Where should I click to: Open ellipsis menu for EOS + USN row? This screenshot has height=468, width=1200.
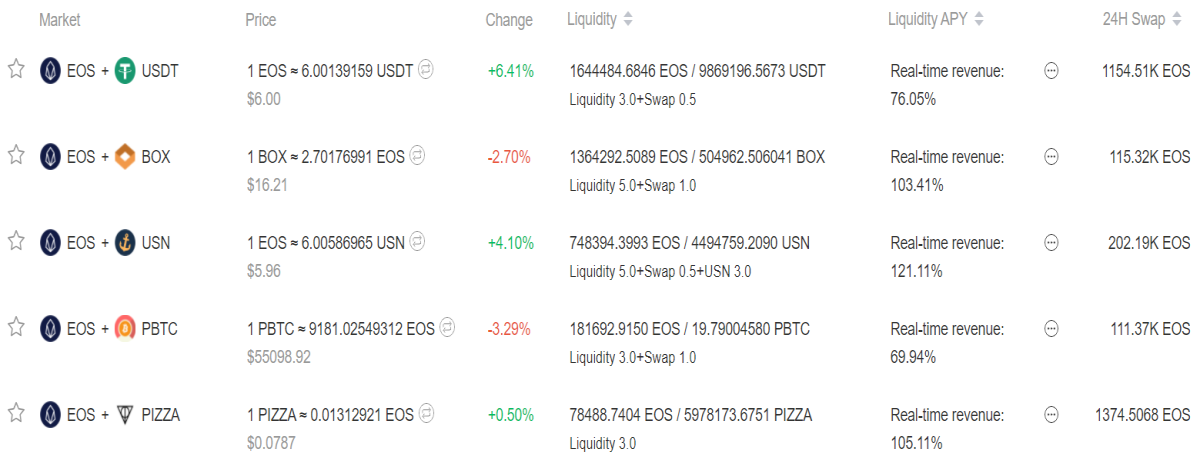pos(1051,243)
